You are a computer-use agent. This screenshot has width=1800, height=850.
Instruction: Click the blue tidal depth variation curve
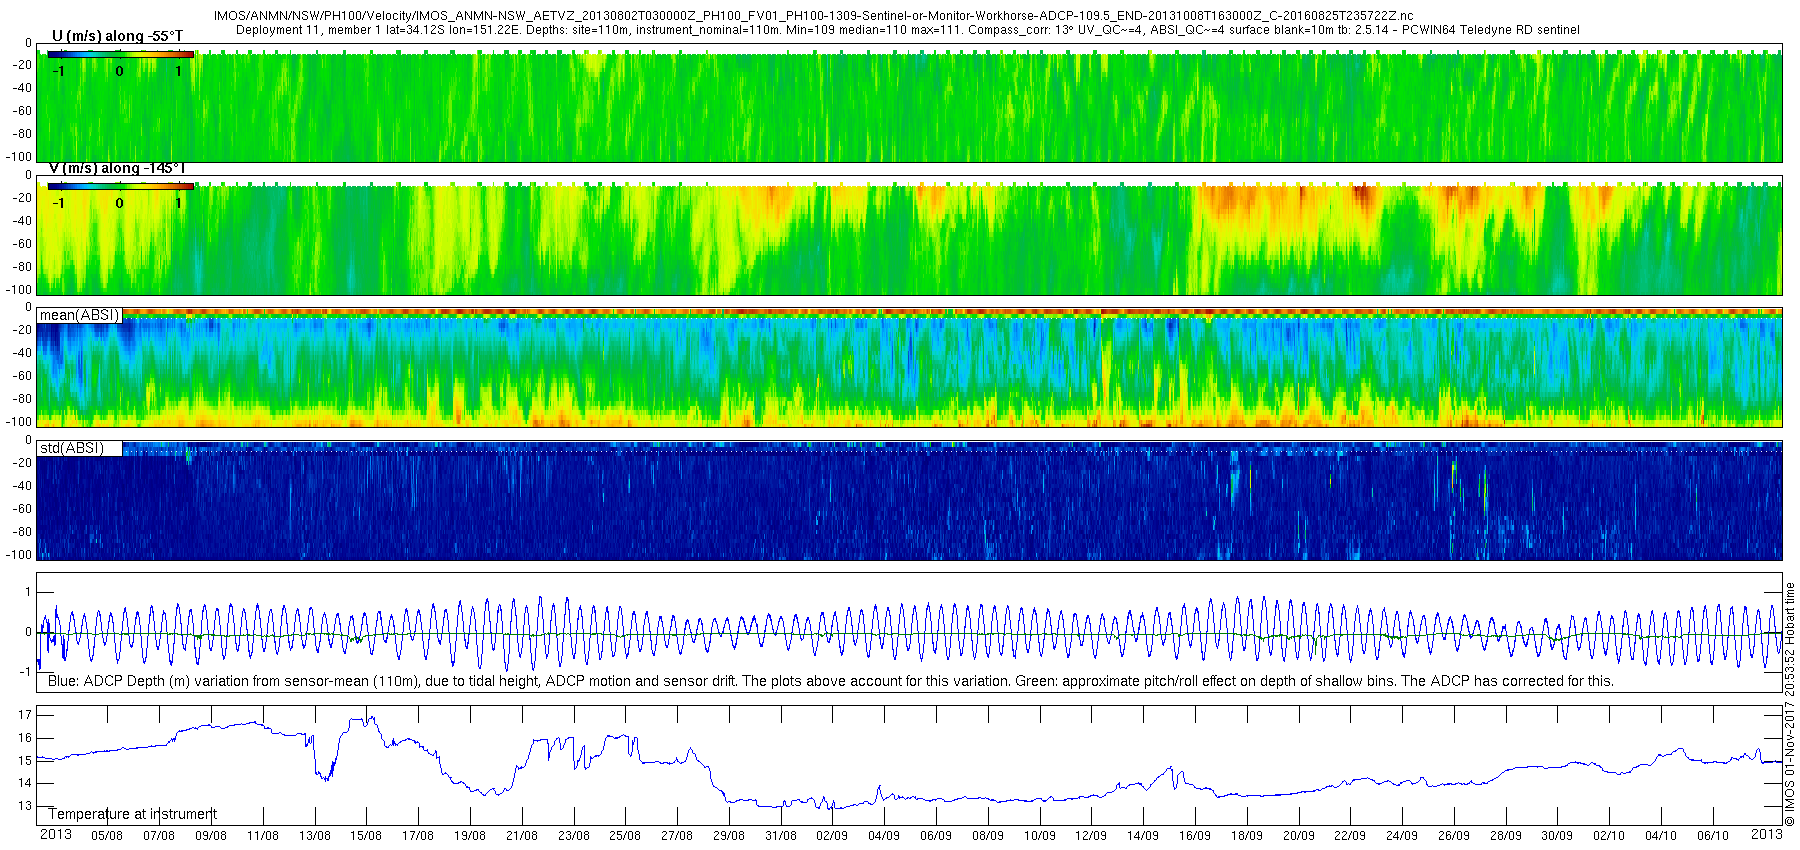pyautogui.click(x=909, y=633)
